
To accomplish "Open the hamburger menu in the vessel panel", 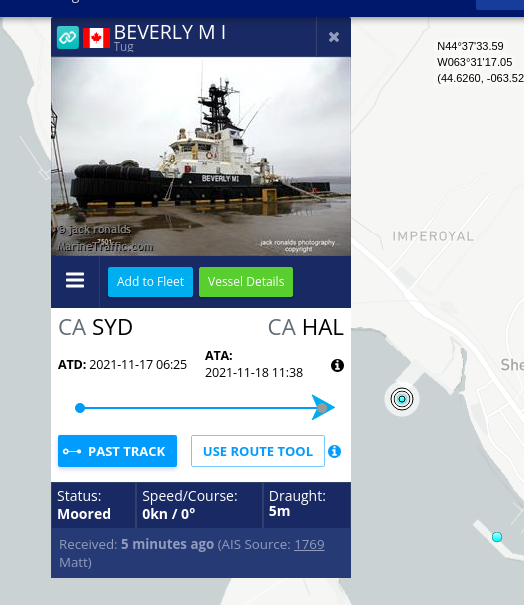I will [75, 280].
